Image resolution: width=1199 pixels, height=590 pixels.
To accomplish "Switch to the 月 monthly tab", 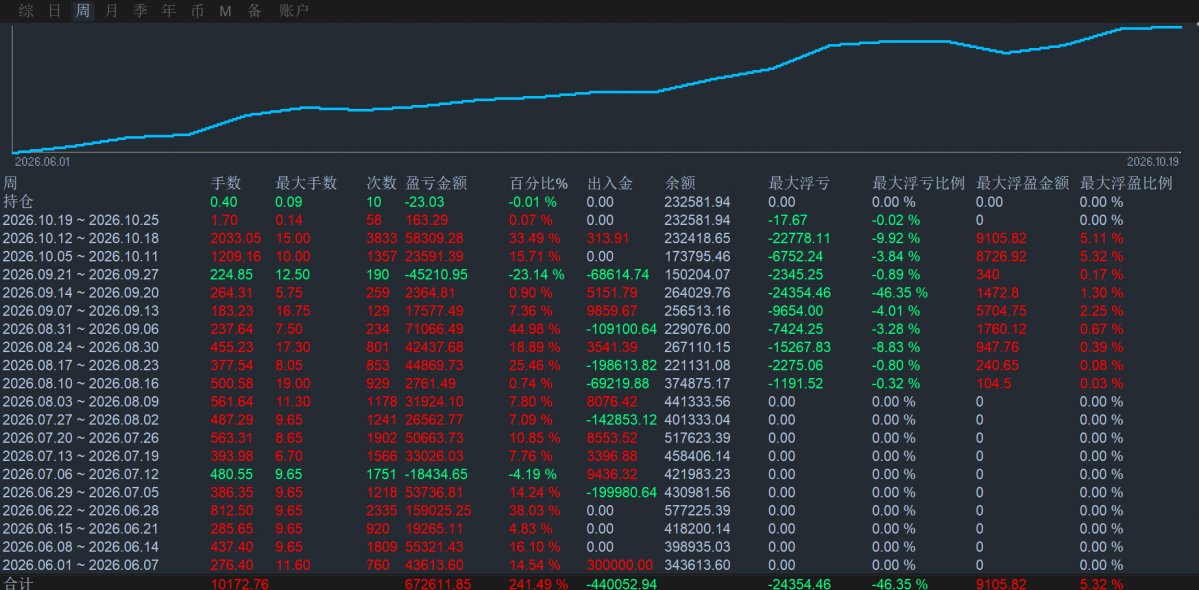I will pyautogui.click(x=112, y=11).
